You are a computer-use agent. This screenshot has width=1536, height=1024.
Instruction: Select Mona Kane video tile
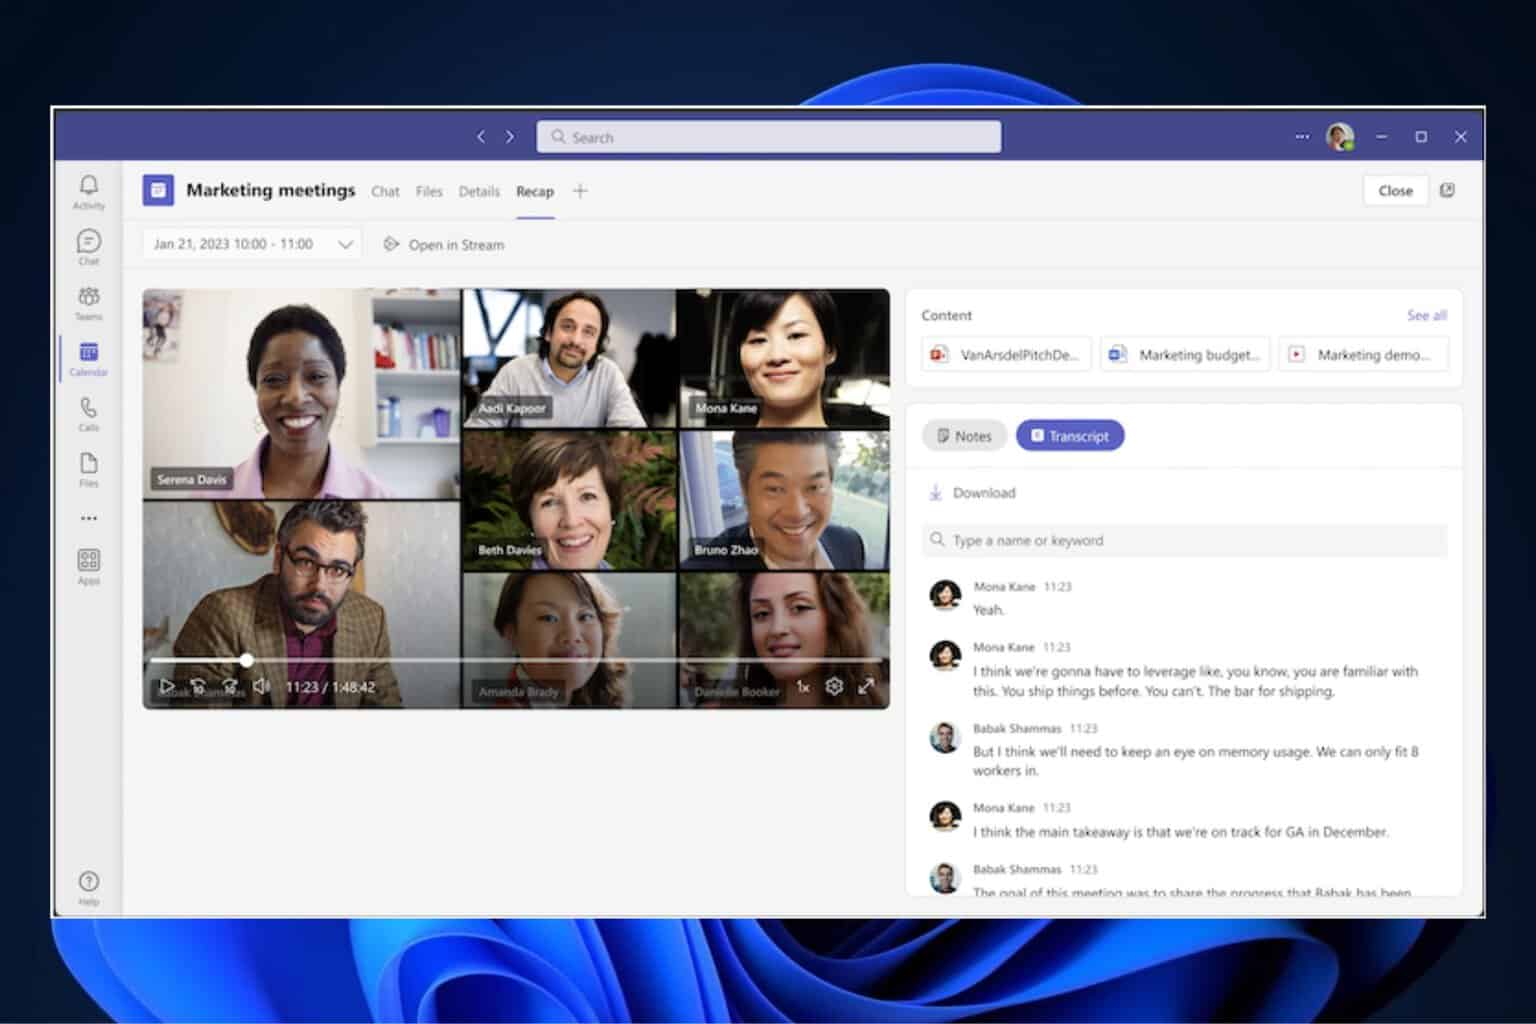pyautogui.click(x=784, y=359)
